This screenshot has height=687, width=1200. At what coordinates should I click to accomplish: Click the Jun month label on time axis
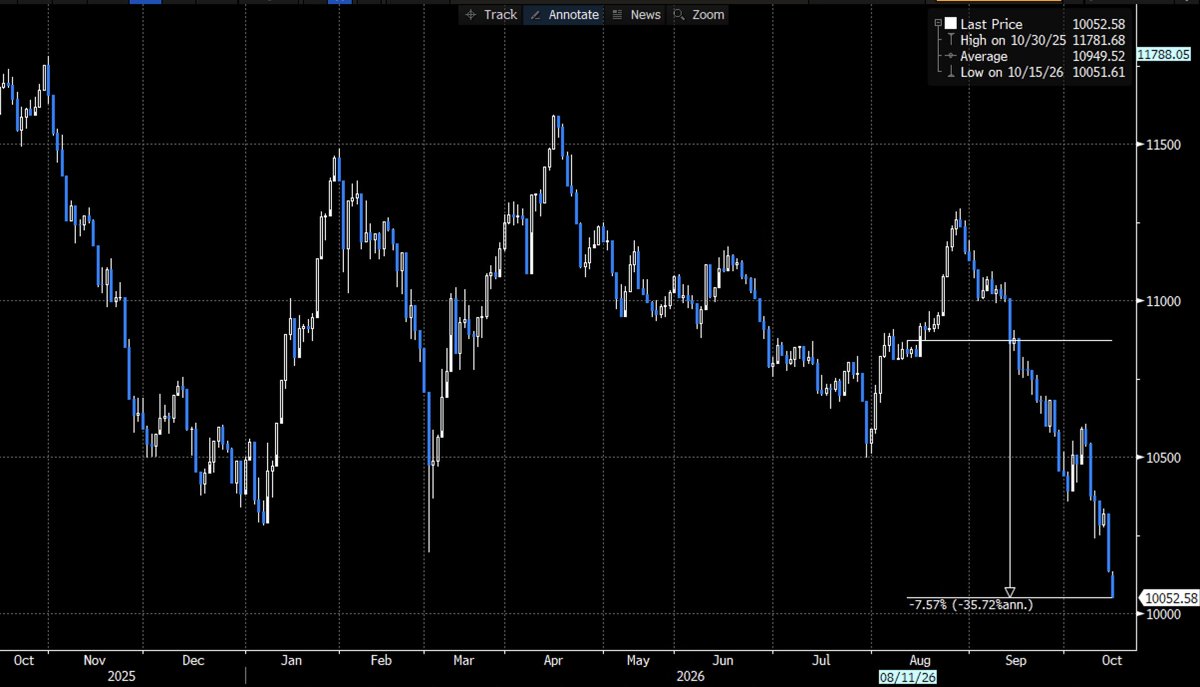pyautogui.click(x=724, y=660)
